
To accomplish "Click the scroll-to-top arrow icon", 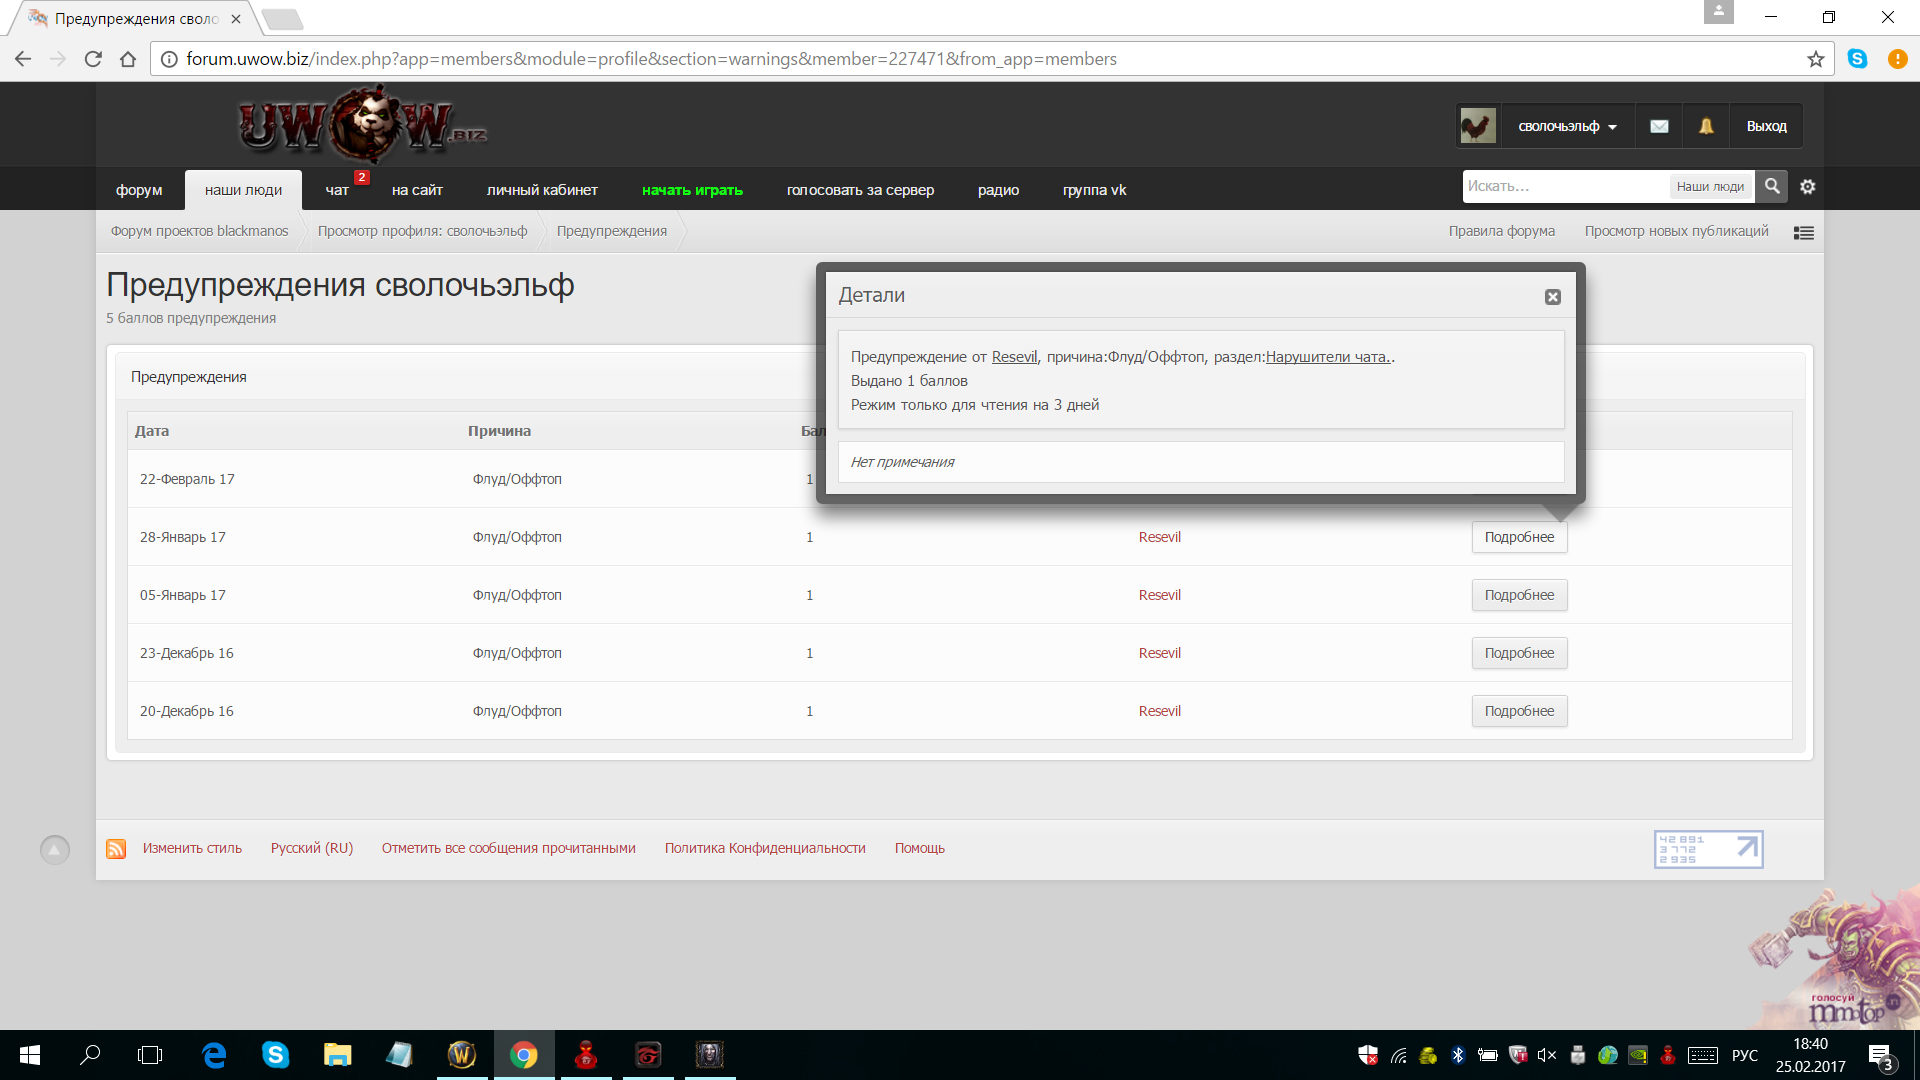I will [55, 850].
